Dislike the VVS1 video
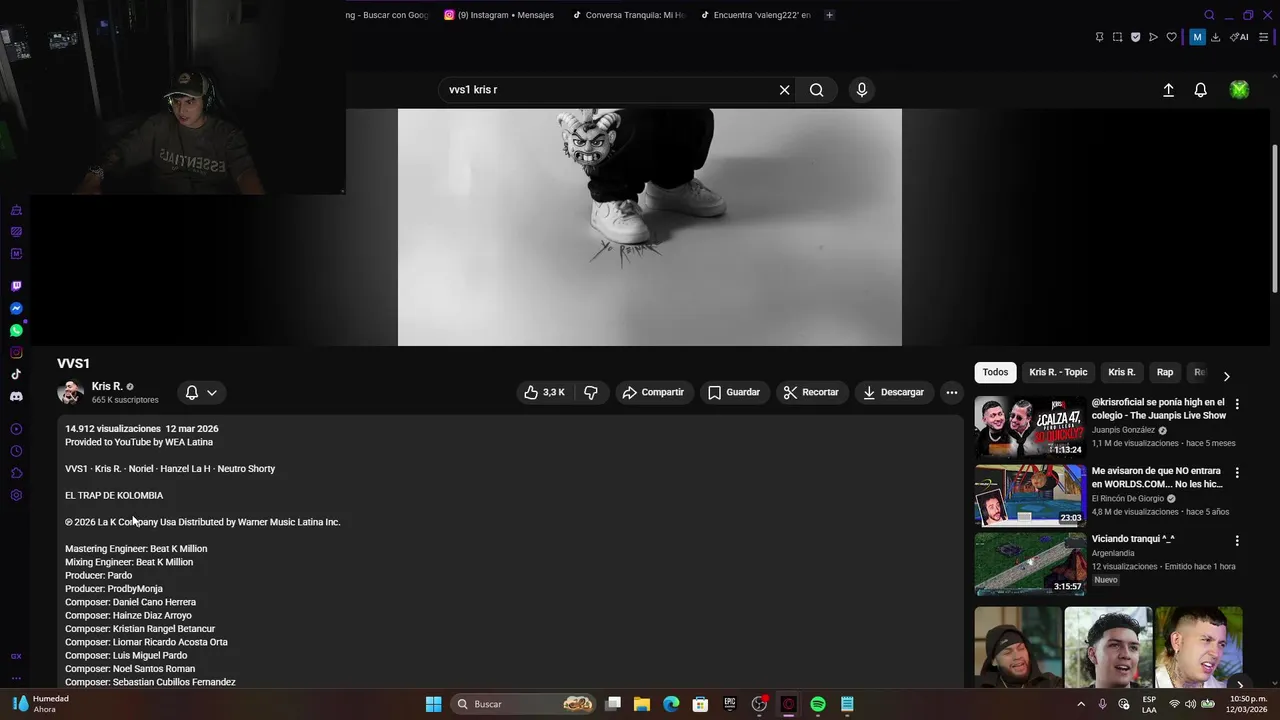 [591, 392]
